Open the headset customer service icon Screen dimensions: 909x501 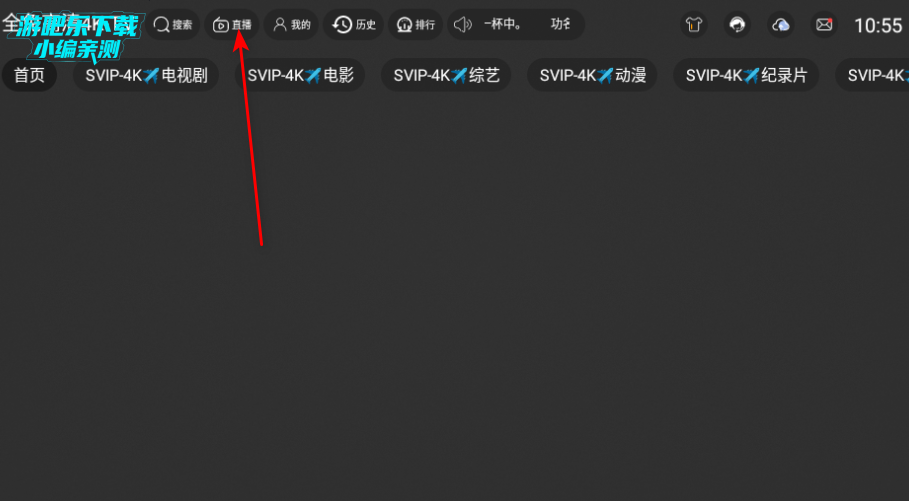click(737, 25)
